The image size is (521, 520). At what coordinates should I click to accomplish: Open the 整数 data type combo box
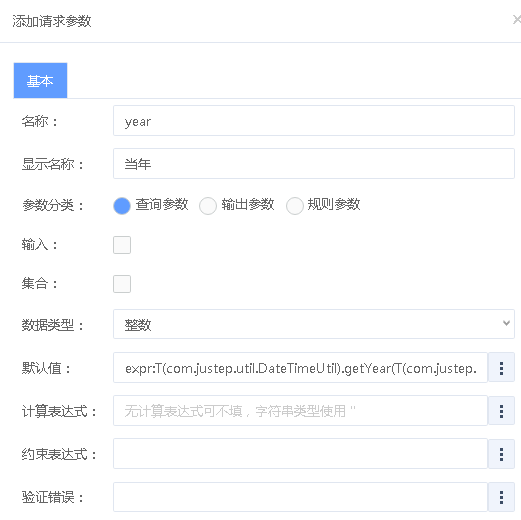pos(314,324)
